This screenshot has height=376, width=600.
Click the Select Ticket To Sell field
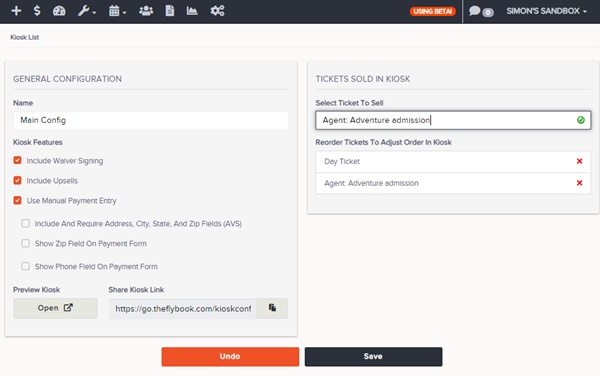click(453, 120)
